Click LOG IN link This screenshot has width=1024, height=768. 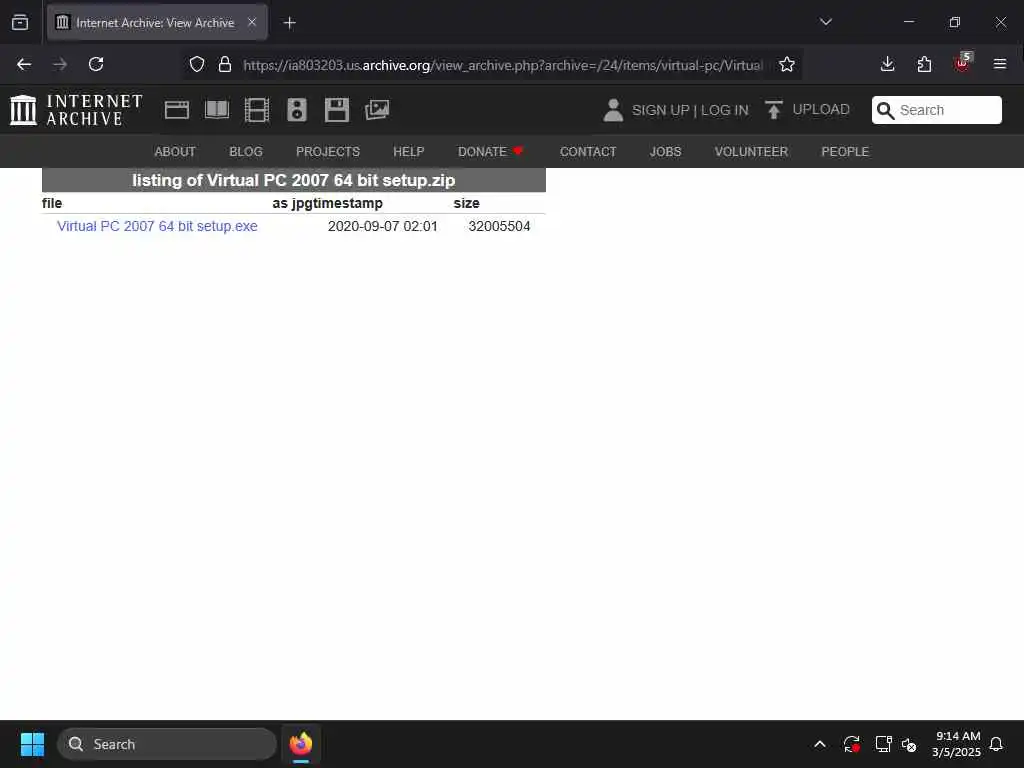tap(724, 110)
